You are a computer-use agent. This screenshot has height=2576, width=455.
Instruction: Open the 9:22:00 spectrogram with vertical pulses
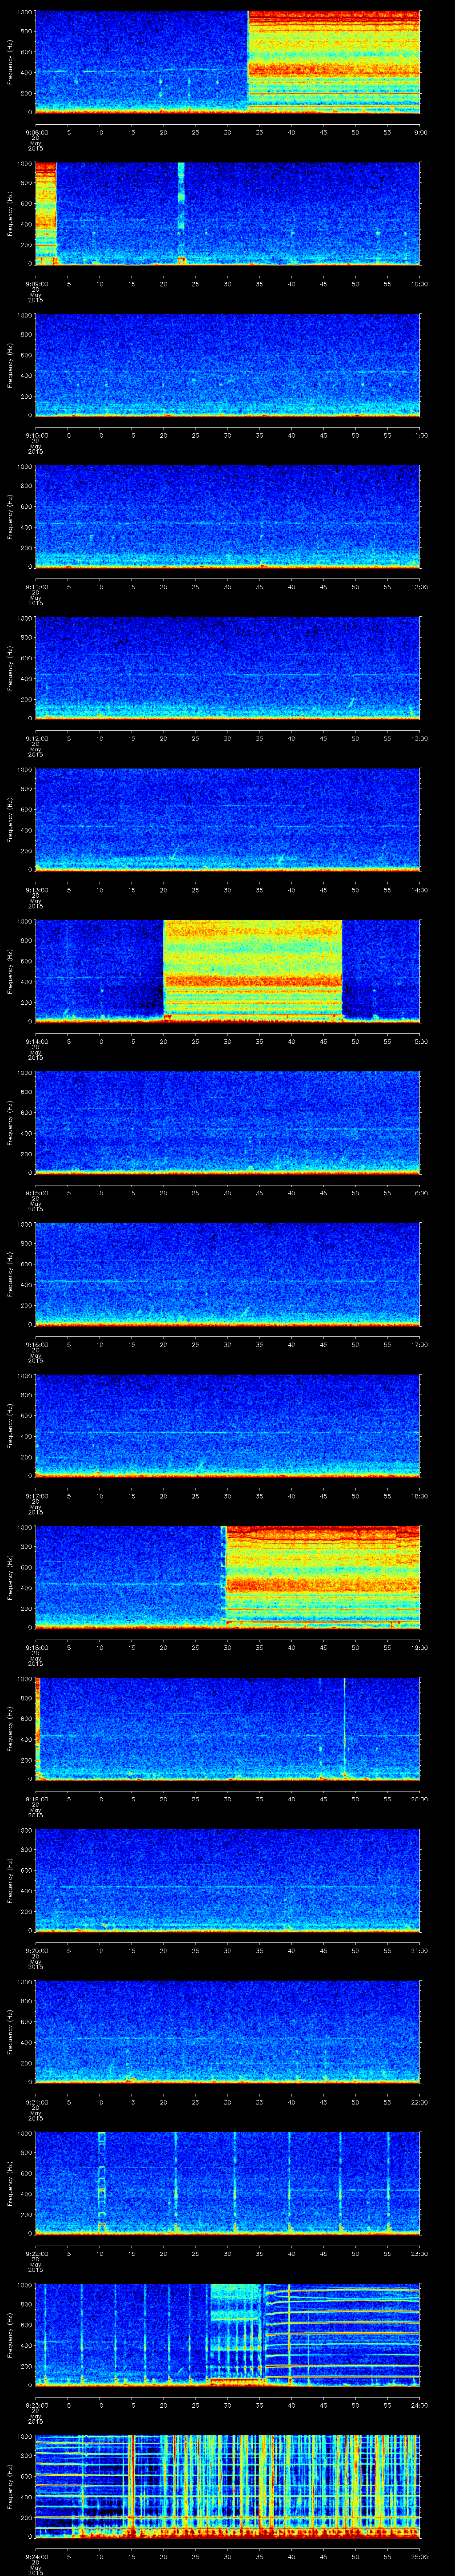pos(228,2183)
